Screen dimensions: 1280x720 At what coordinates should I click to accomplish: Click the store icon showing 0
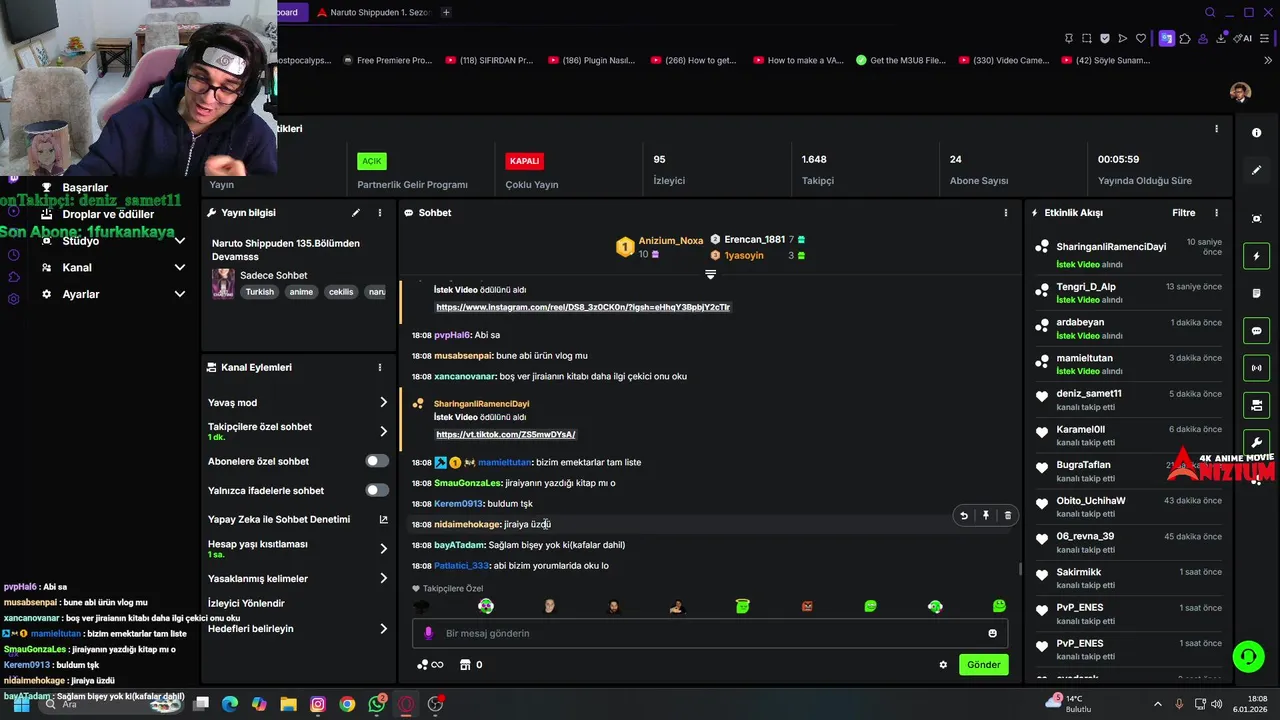(471, 665)
